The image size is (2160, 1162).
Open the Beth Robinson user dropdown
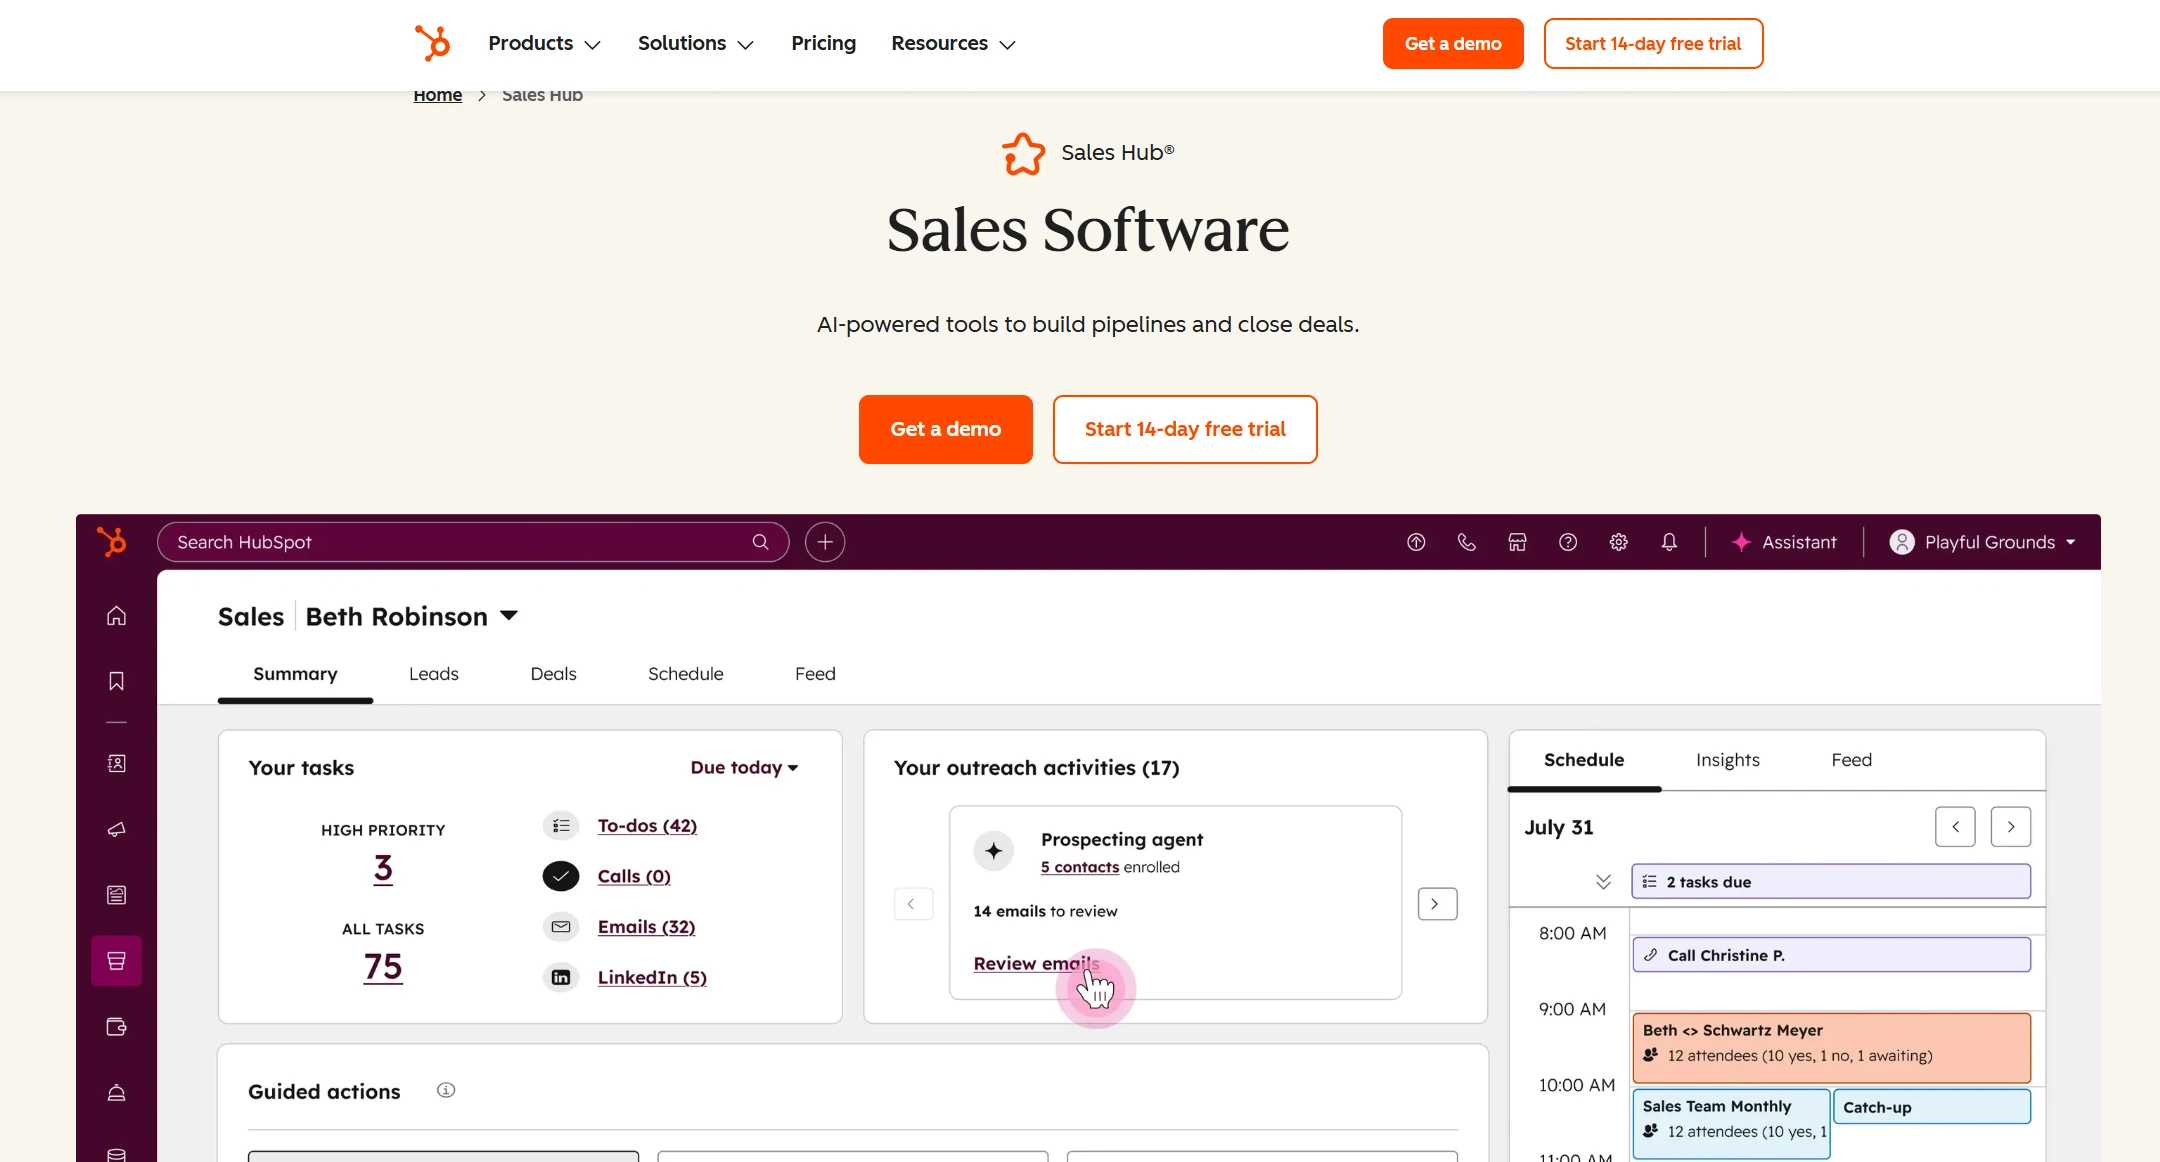point(412,616)
